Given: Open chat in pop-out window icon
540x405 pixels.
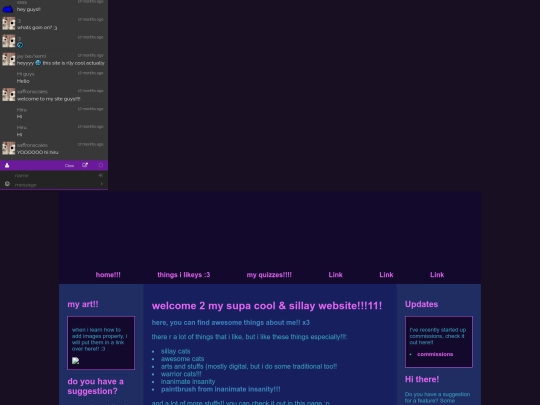Looking at the screenshot, I should [x=85, y=165].
